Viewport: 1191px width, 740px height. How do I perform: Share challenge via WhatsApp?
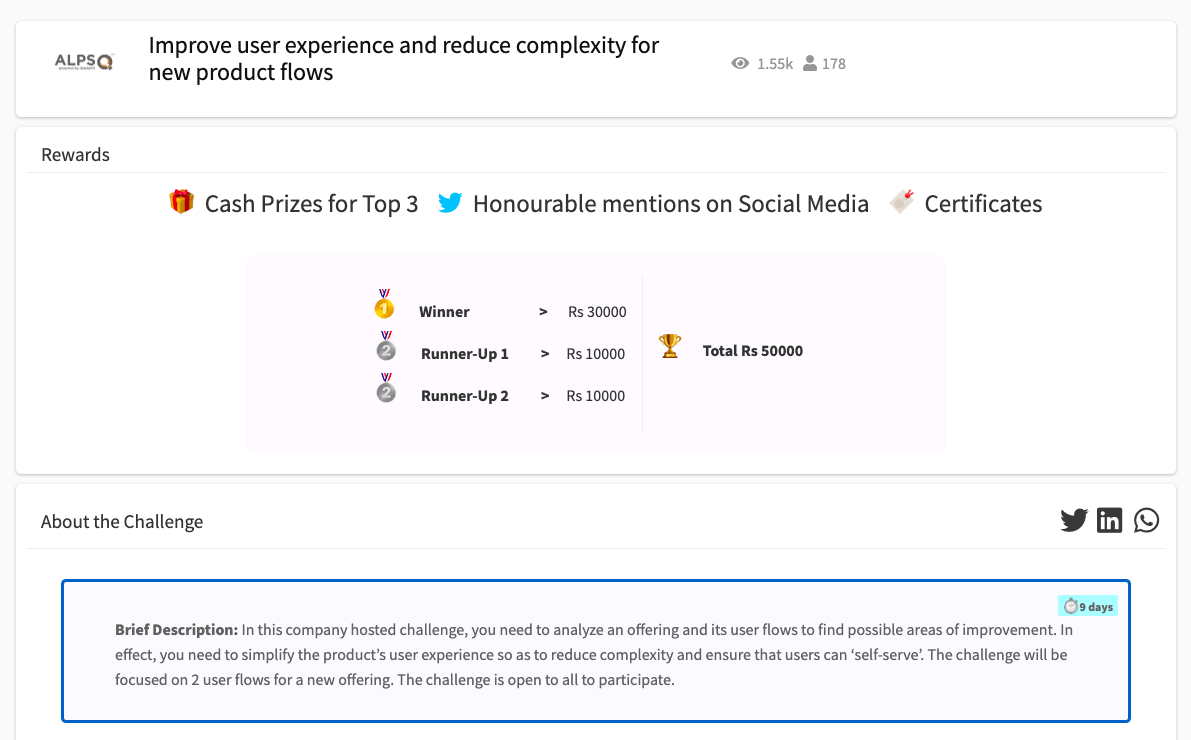pyautogui.click(x=1146, y=521)
